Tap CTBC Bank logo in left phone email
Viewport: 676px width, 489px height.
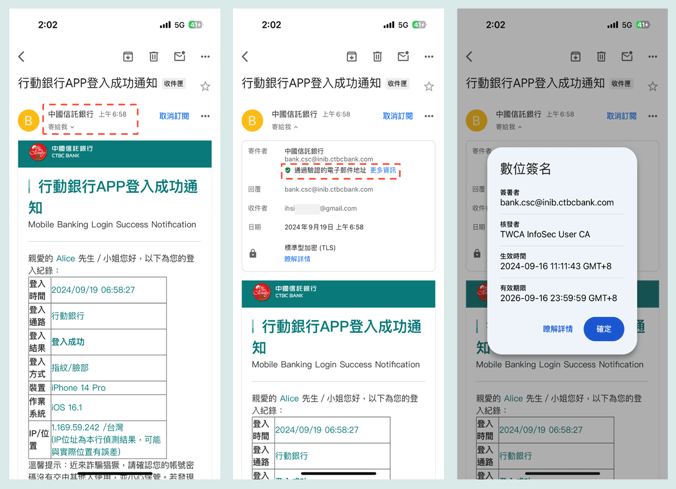pyautogui.click(x=60, y=152)
